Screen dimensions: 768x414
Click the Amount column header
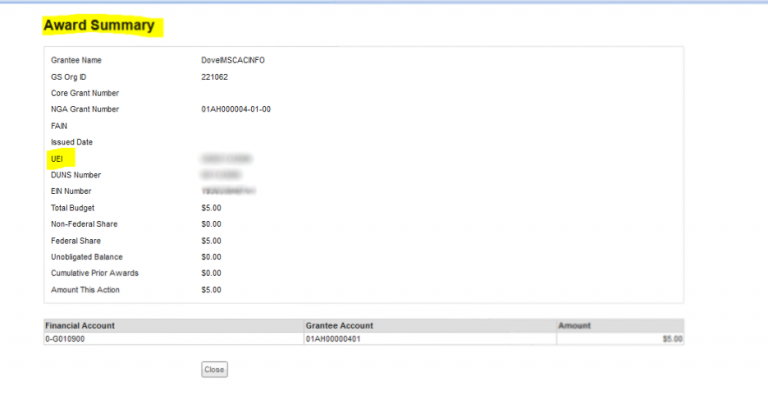click(575, 326)
